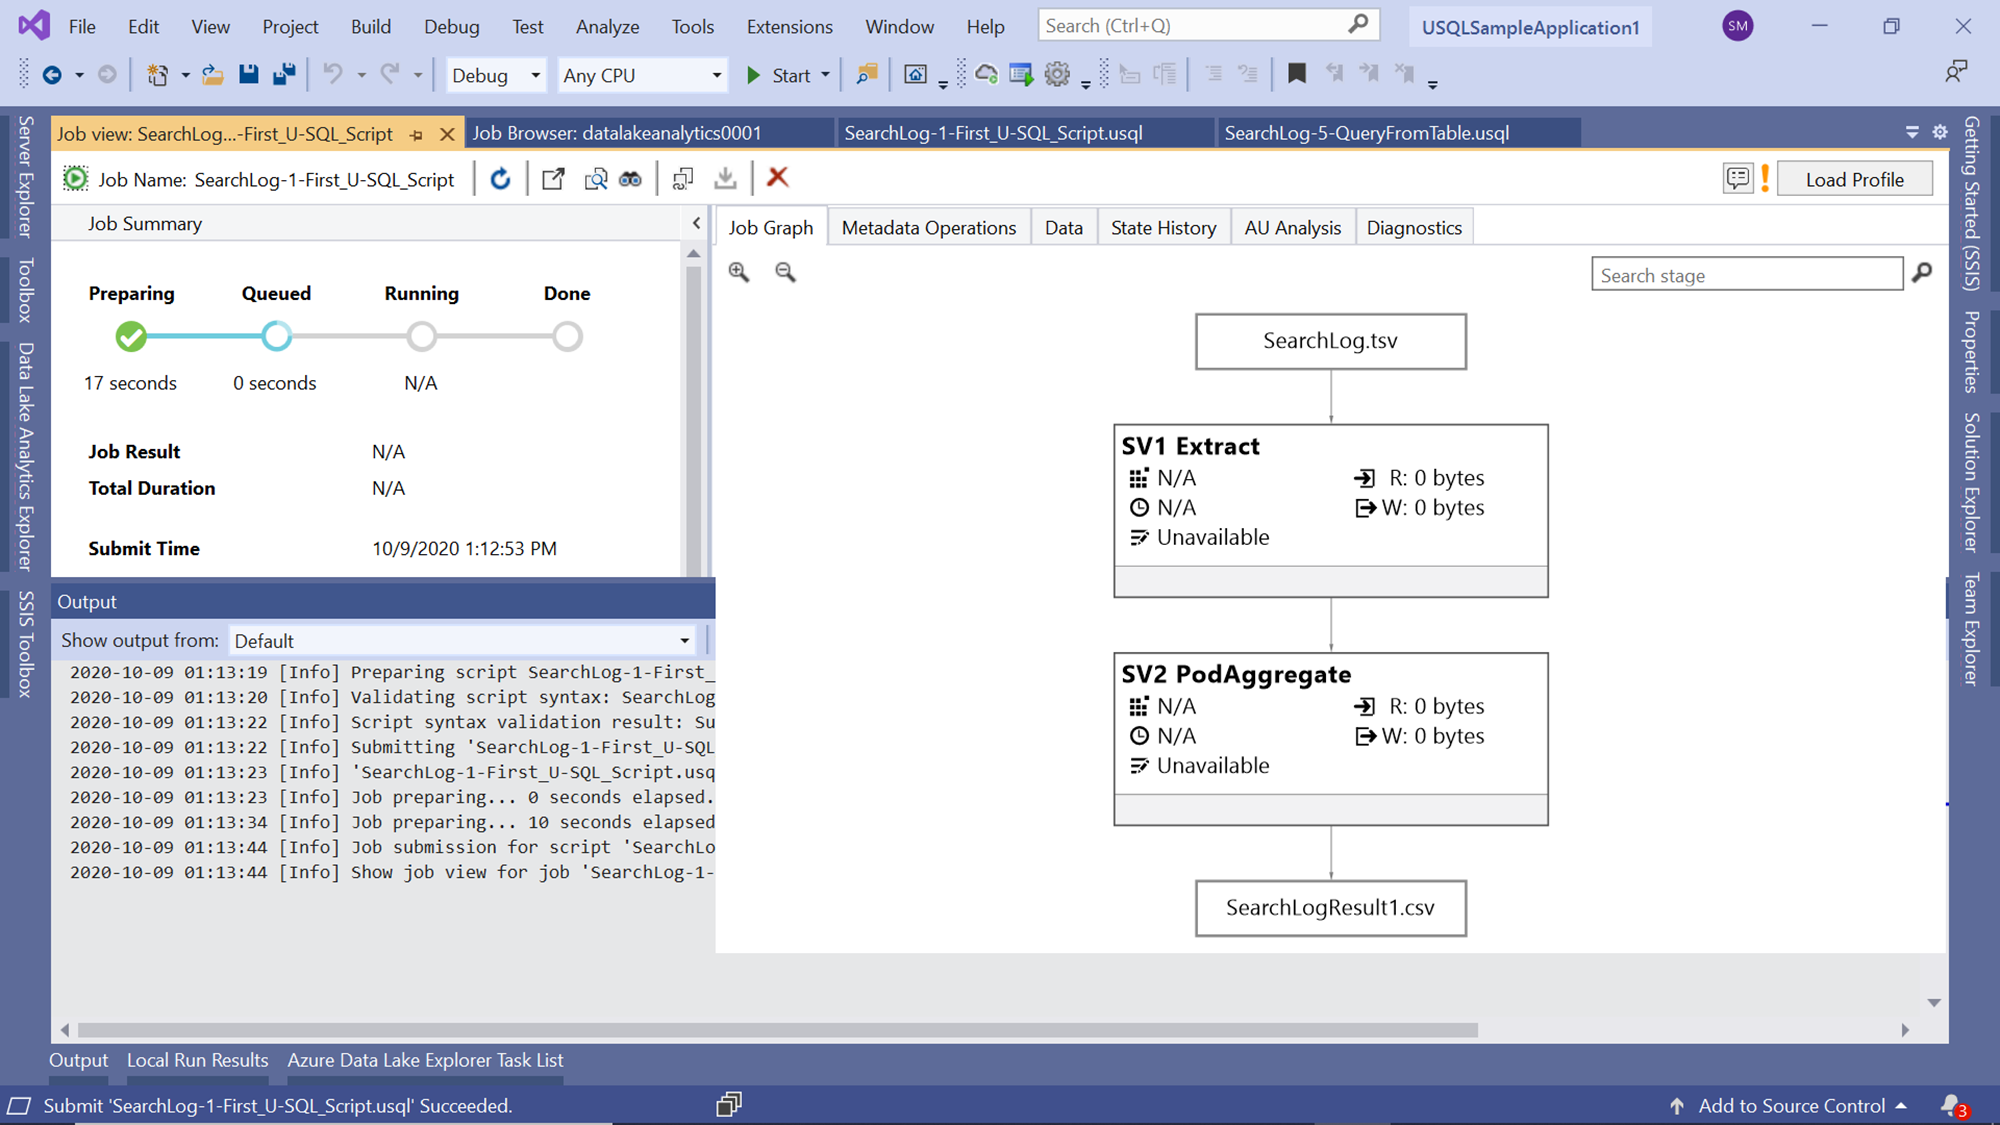The width and height of the screenshot is (2000, 1125).
Task: Open the Extensions menu
Action: click(x=789, y=27)
